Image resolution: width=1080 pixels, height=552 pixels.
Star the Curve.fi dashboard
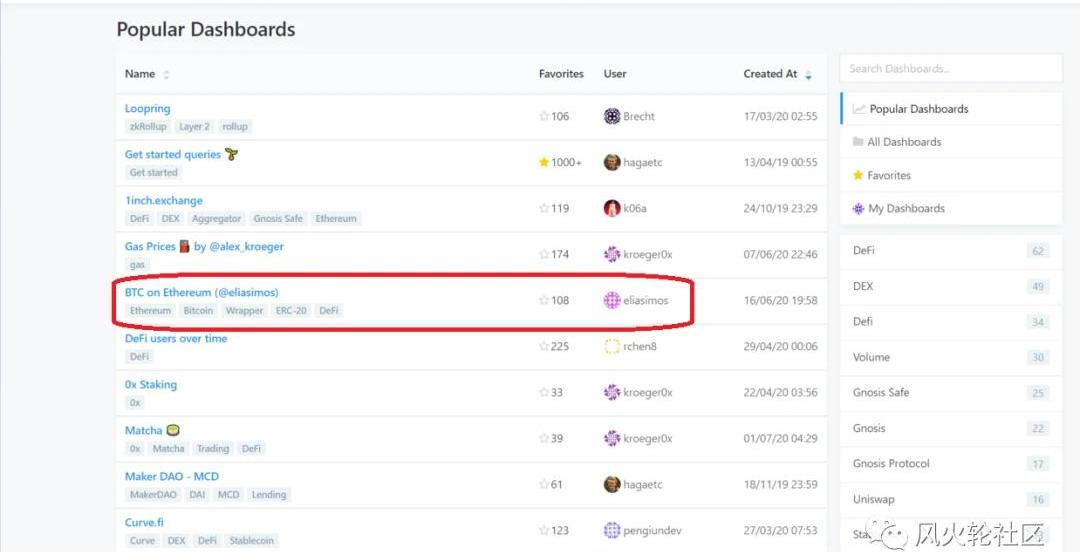[x=544, y=530]
